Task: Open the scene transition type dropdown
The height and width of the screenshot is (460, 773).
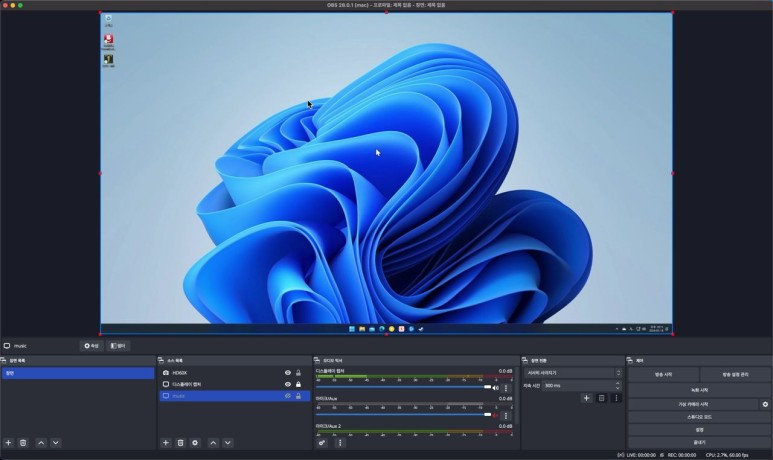Action: point(573,373)
